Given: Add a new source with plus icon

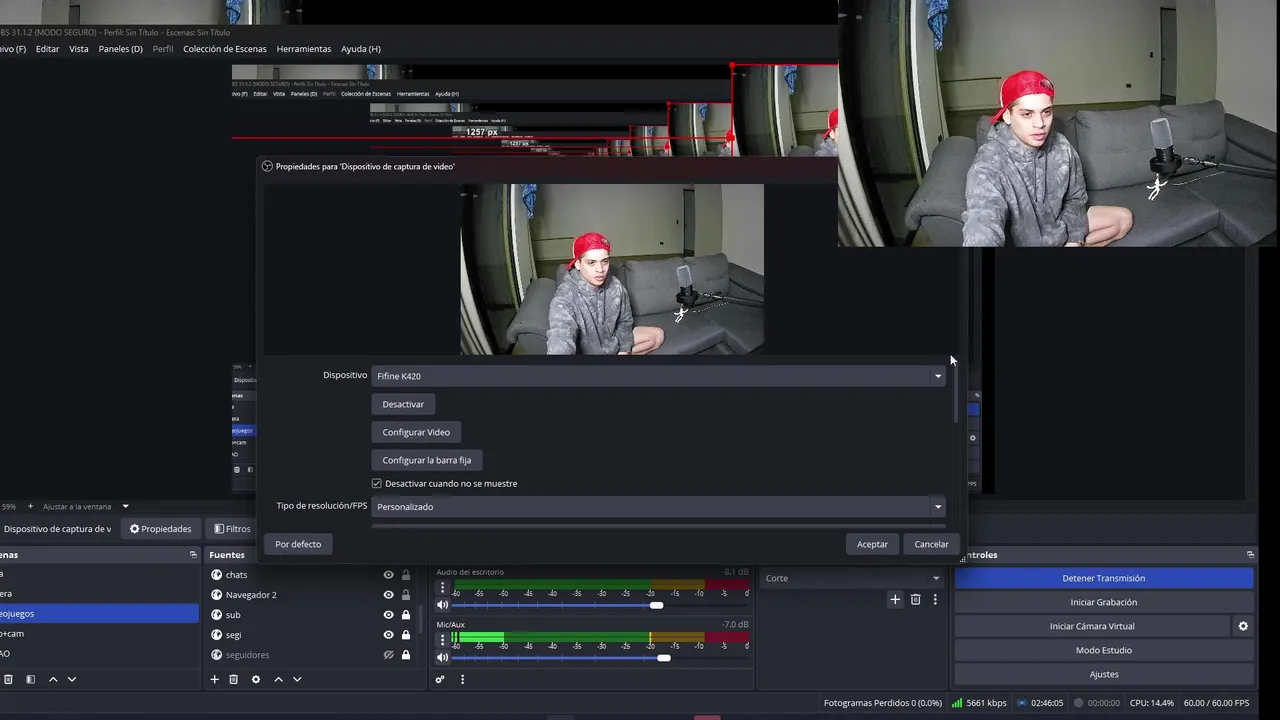Looking at the screenshot, I should 214,679.
